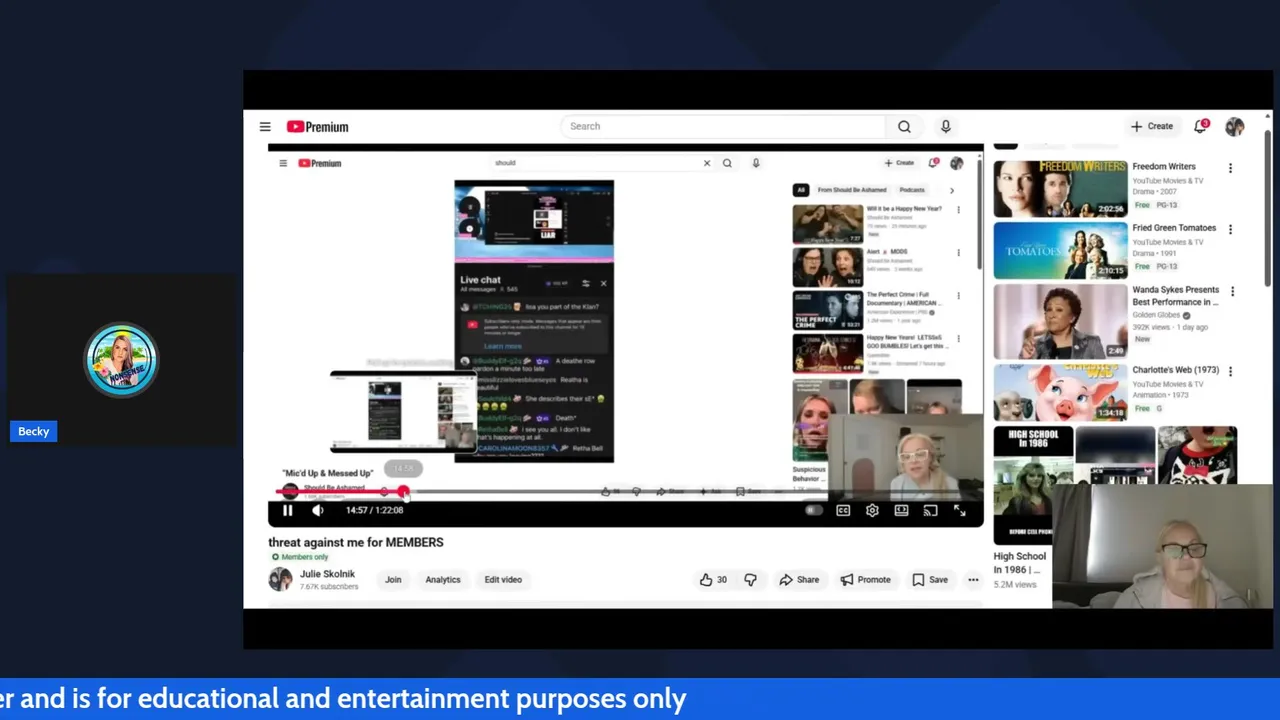Expand chips with right chevron arrow

(x=952, y=190)
